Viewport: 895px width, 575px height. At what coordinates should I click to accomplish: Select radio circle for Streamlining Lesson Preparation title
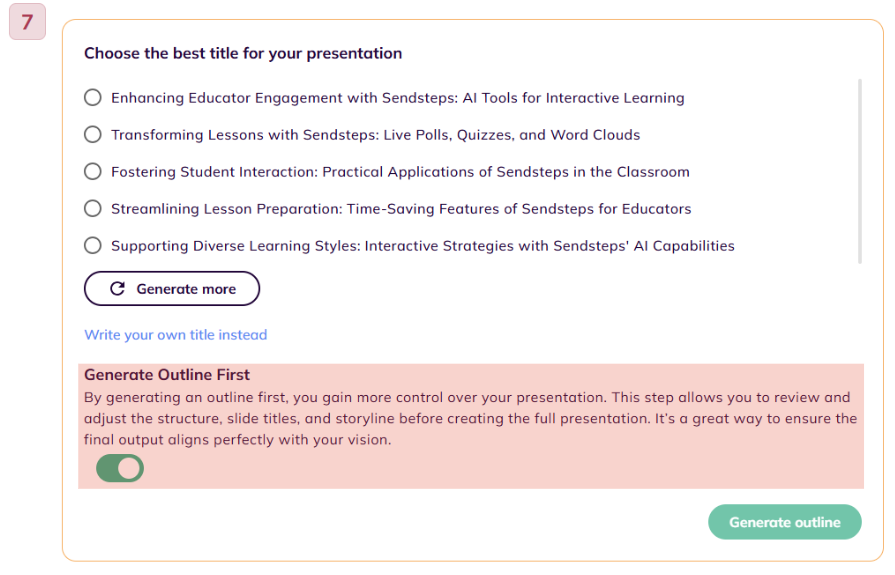pos(92,208)
